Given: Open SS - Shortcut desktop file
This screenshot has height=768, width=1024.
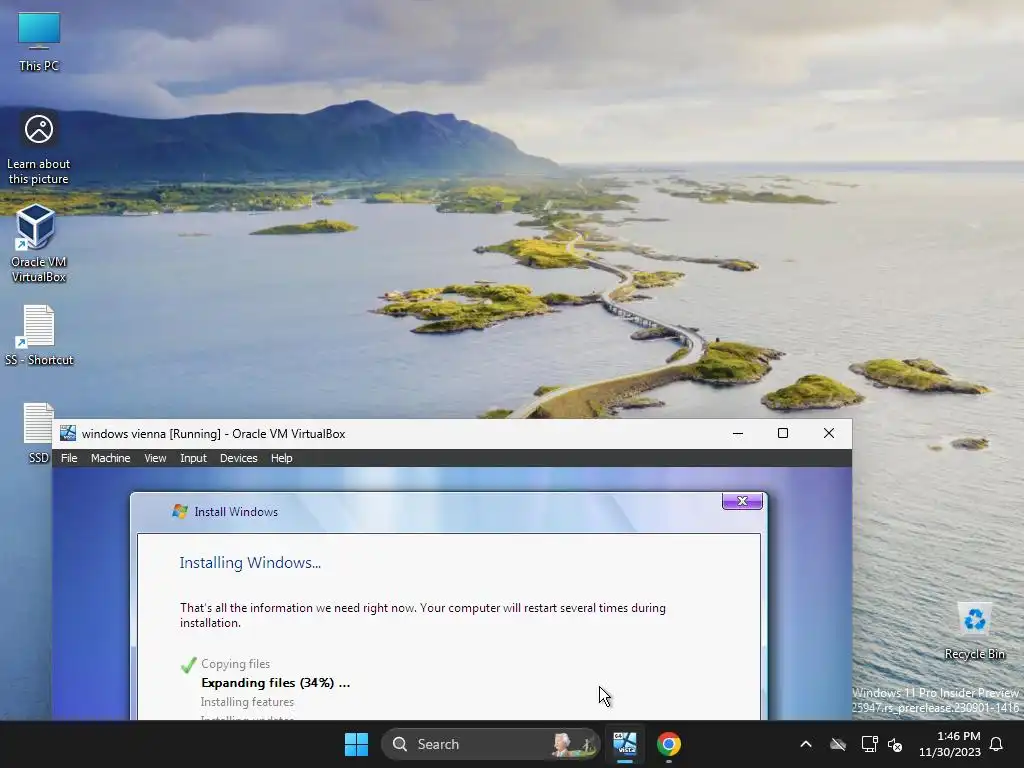Looking at the screenshot, I should coord(39,336).
